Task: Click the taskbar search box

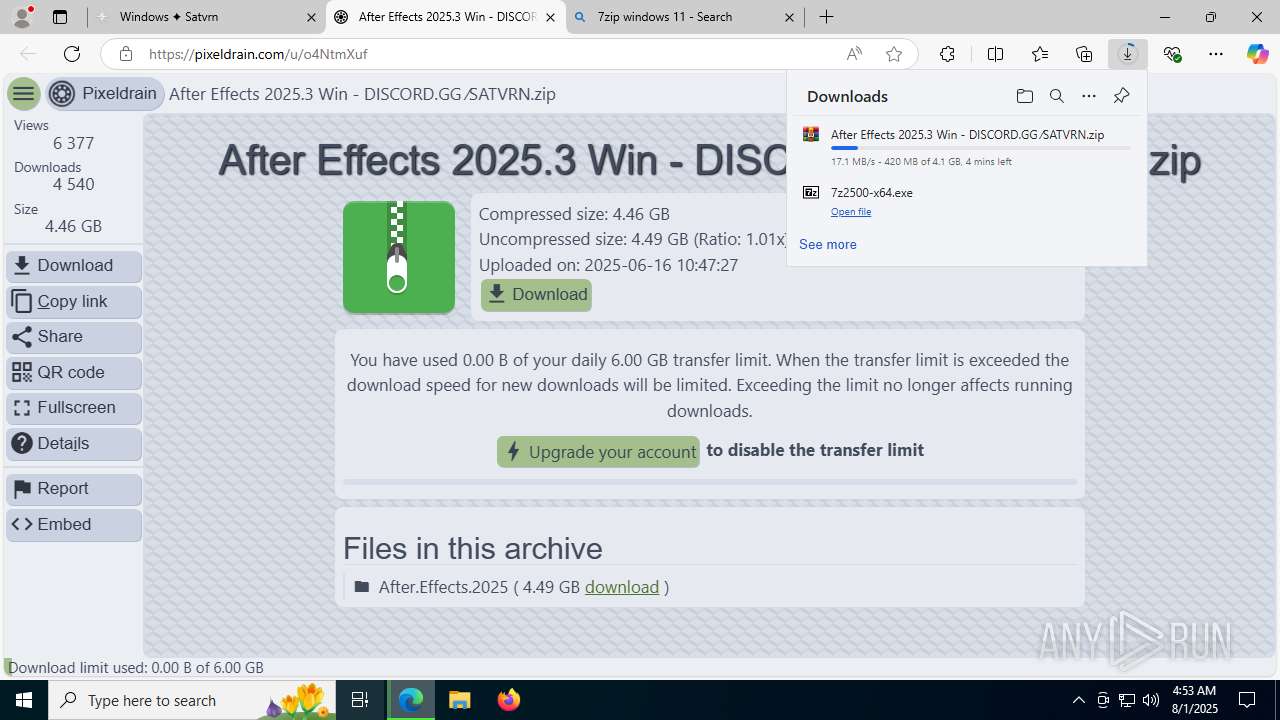Action: pyautogui.click(x=192, y=700)
